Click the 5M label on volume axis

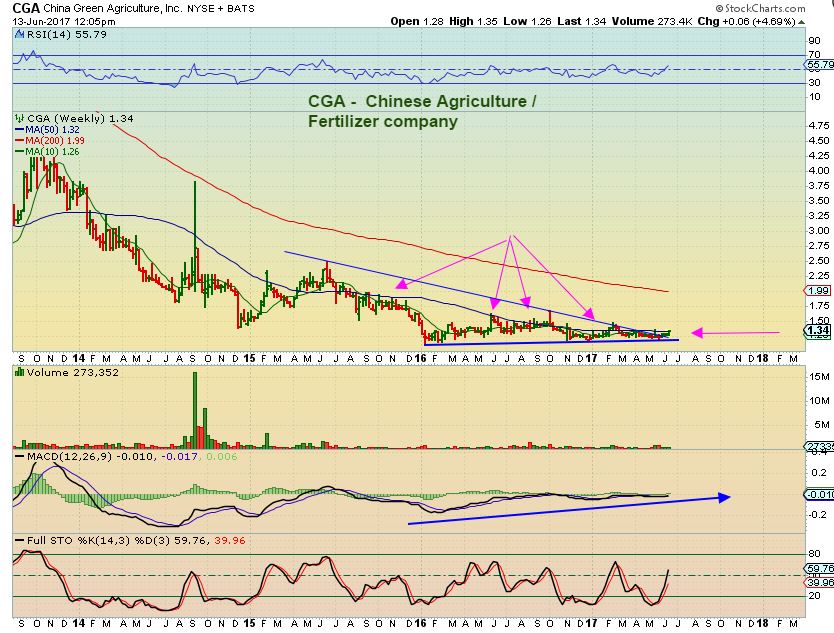coord(822,424)
